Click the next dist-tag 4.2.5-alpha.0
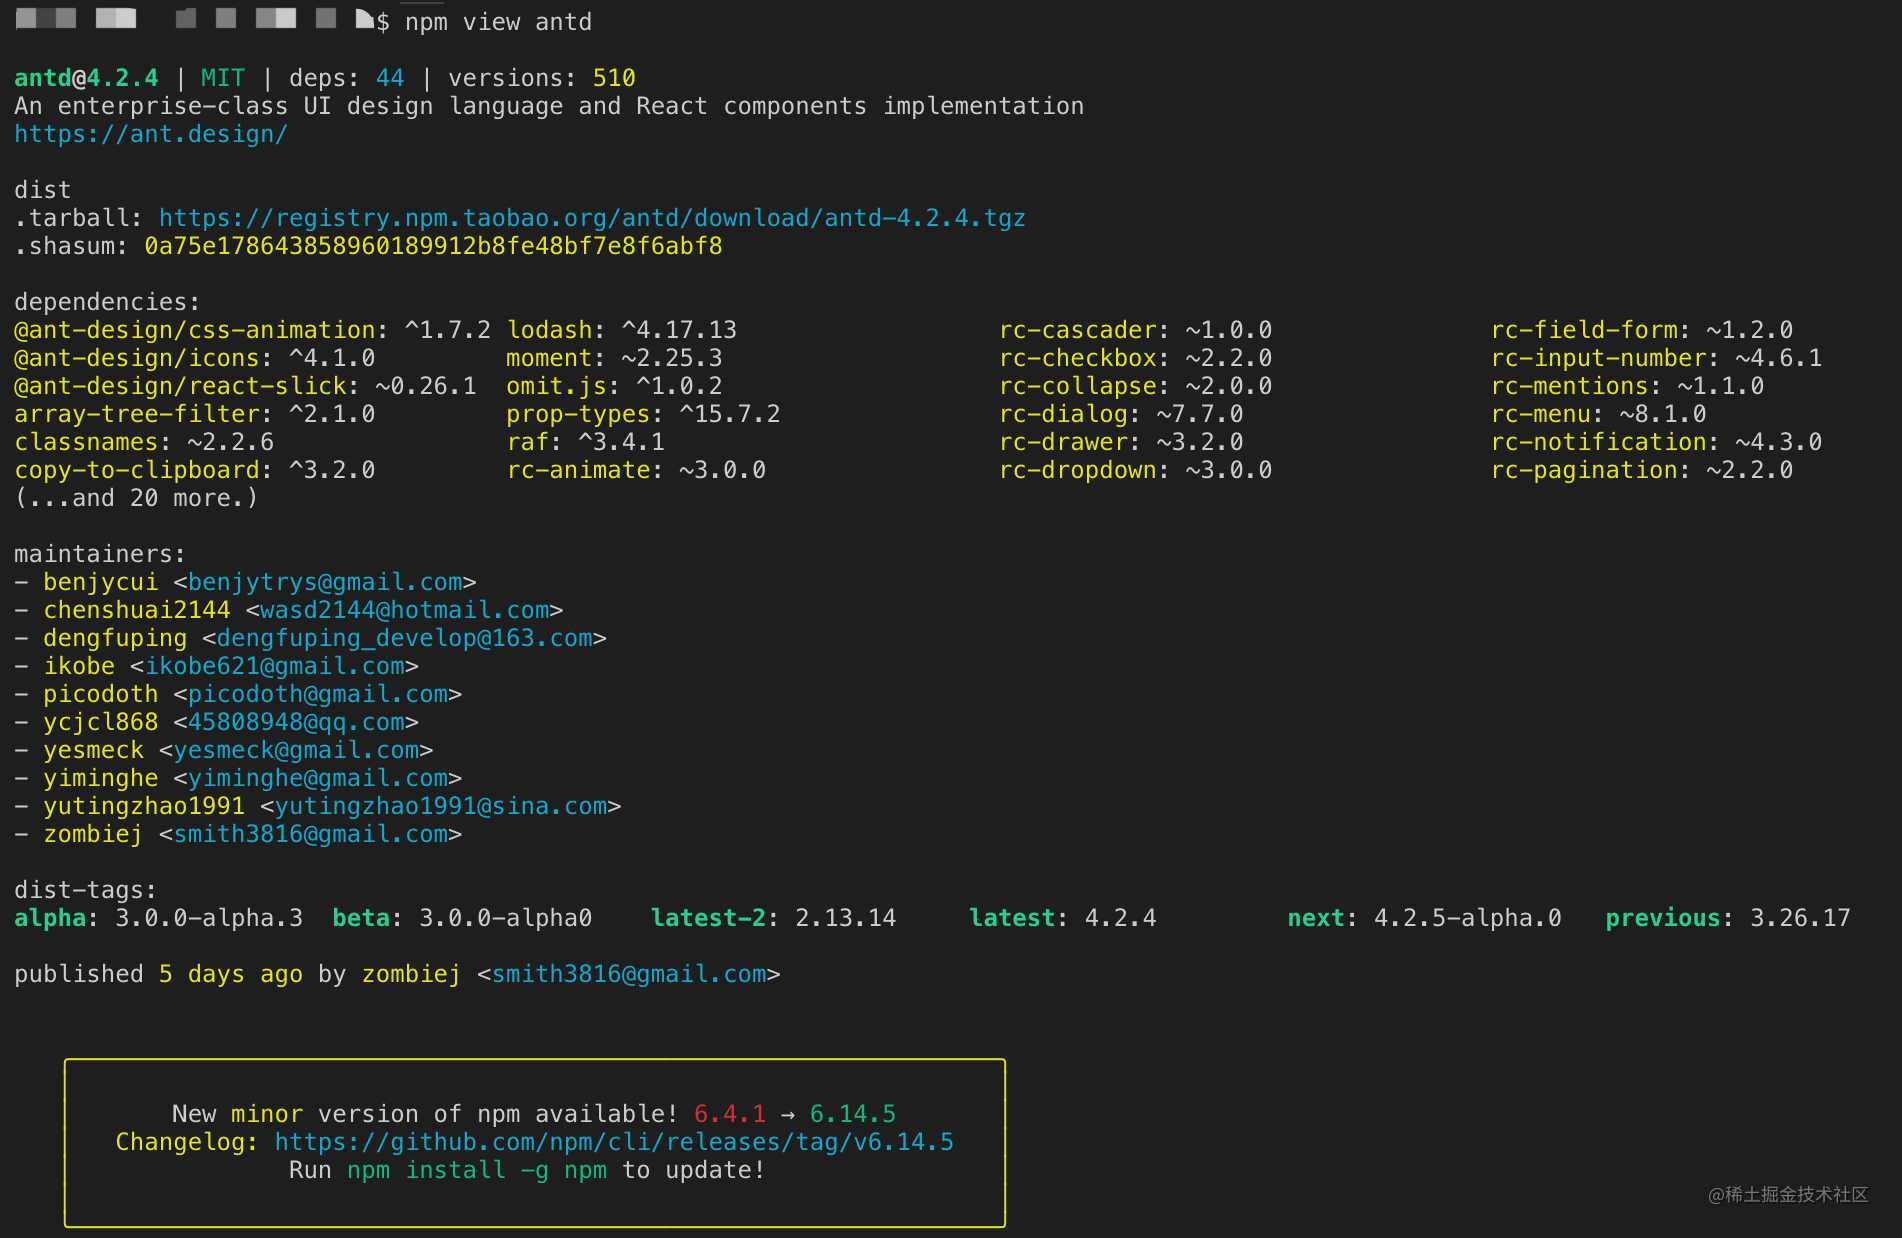 (x=1424, y=918)
